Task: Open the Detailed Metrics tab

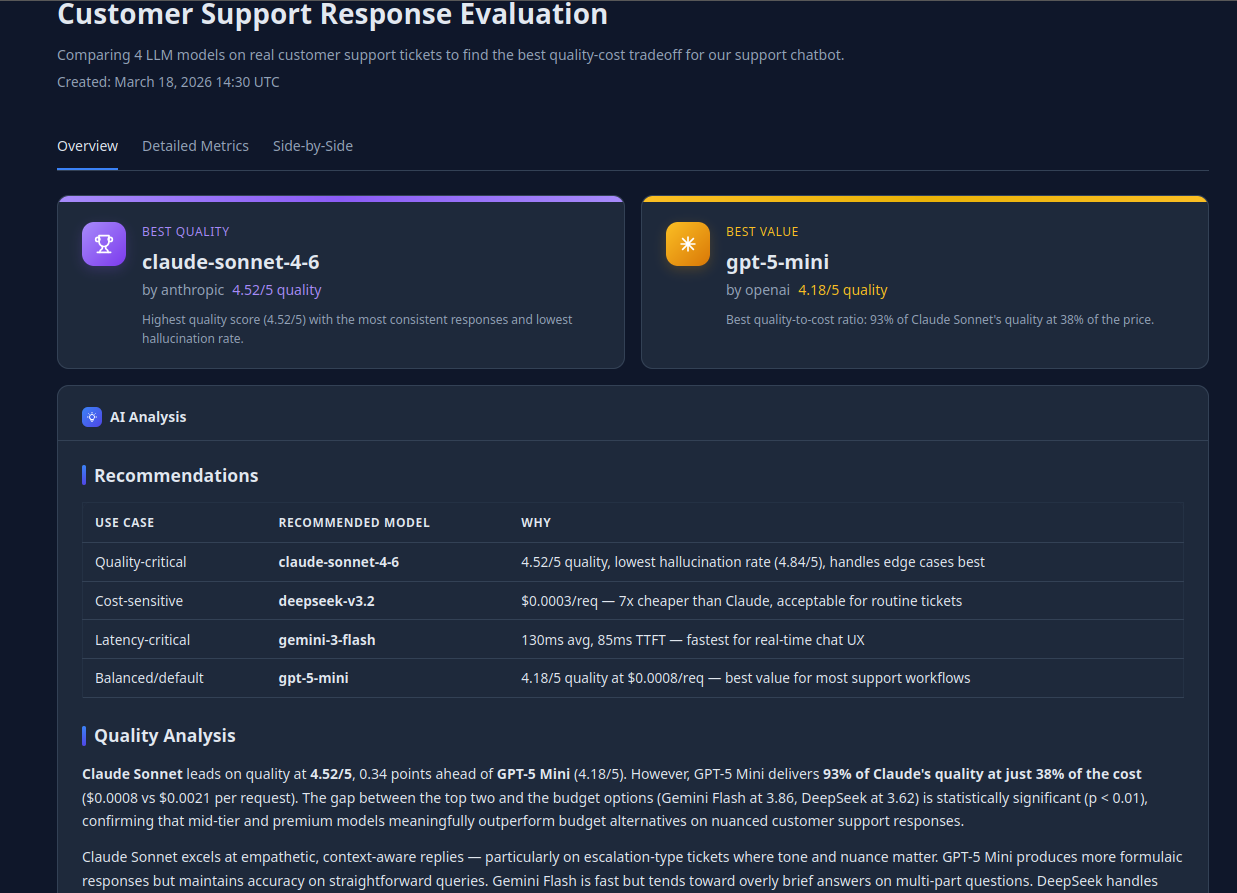Action: pos(195,146)
